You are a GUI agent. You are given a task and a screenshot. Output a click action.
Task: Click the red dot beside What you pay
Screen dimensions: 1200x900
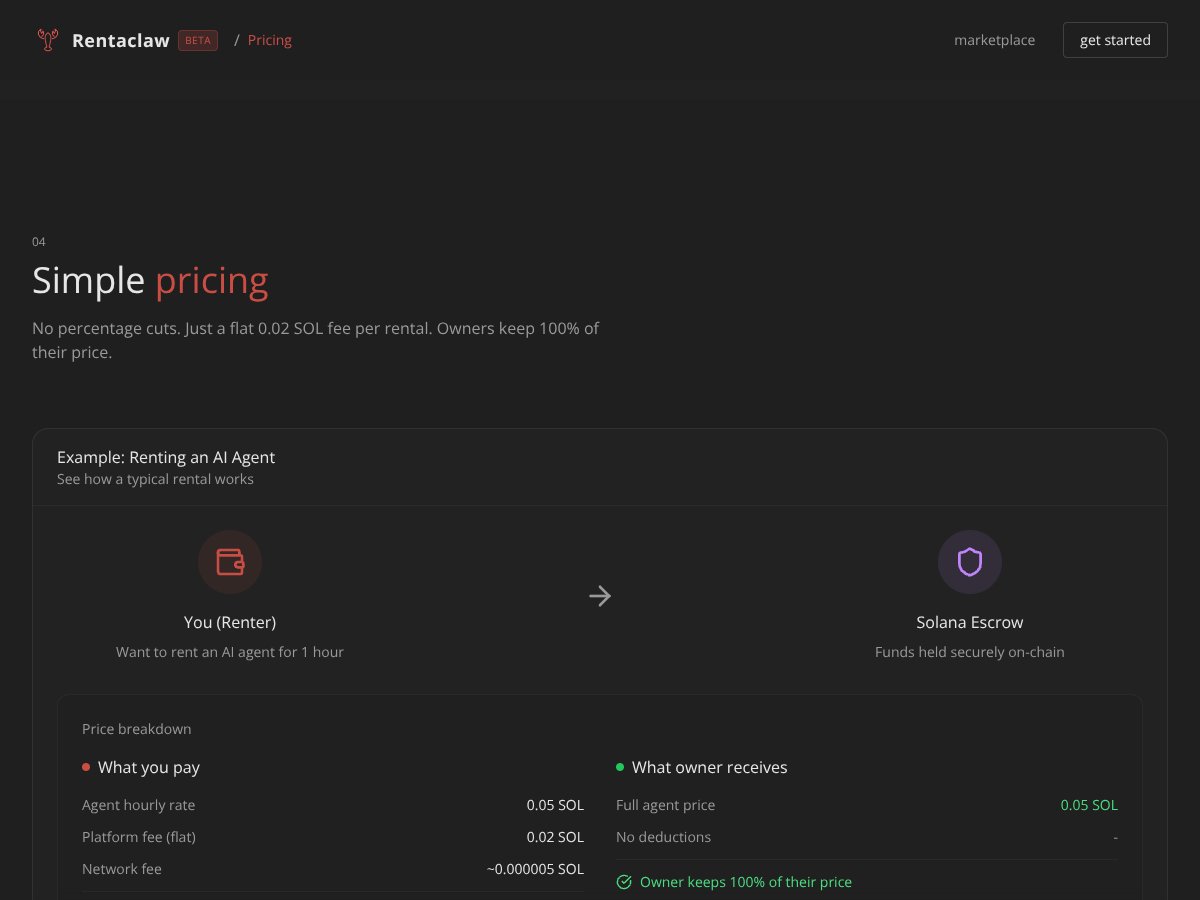tap(85, 767)
